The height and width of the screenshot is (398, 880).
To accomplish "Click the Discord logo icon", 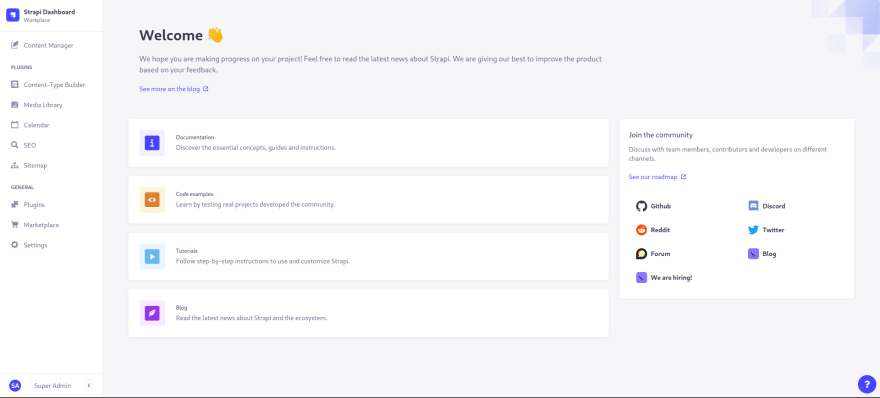I will coord(753,206).
